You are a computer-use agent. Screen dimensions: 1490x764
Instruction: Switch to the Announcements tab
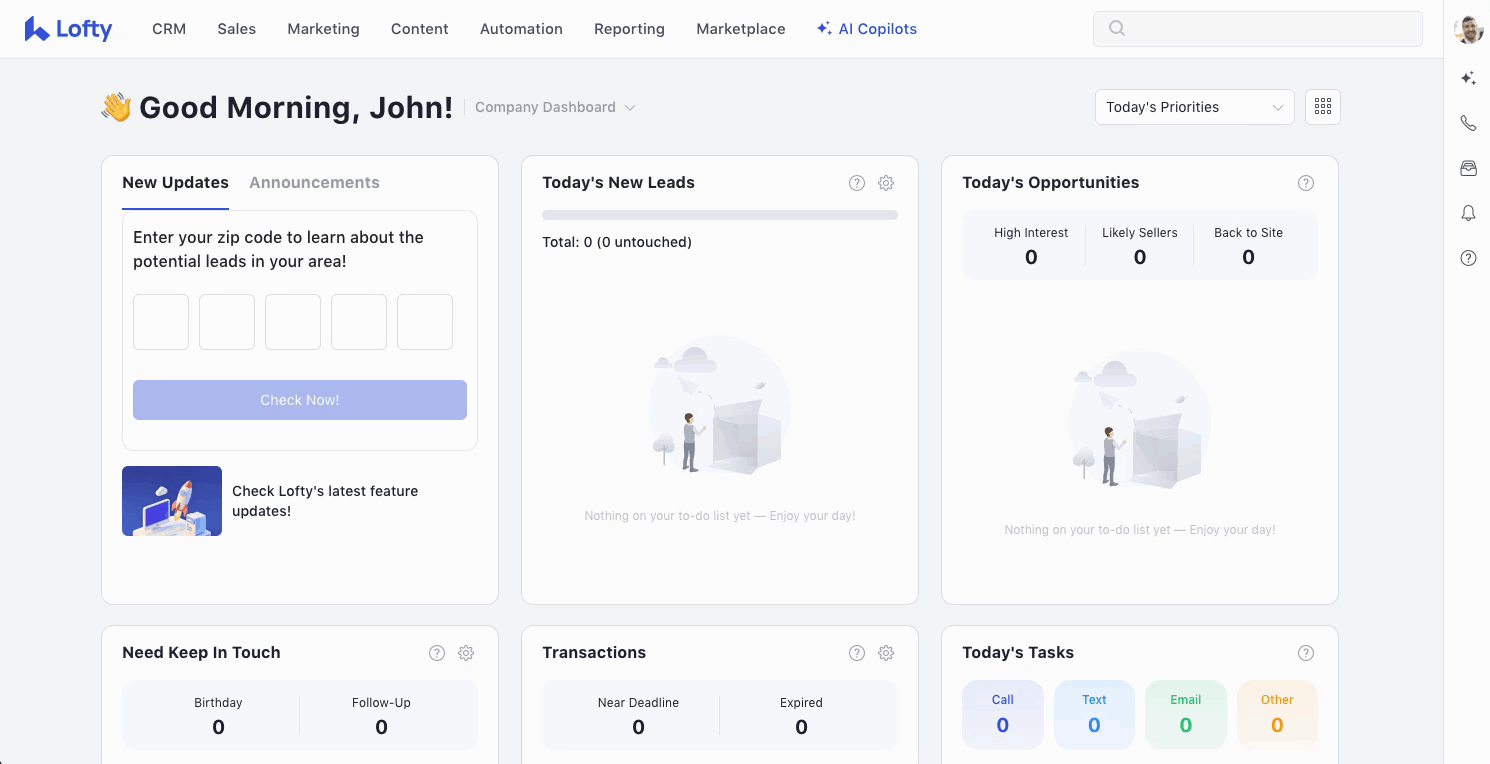[314, 182]
